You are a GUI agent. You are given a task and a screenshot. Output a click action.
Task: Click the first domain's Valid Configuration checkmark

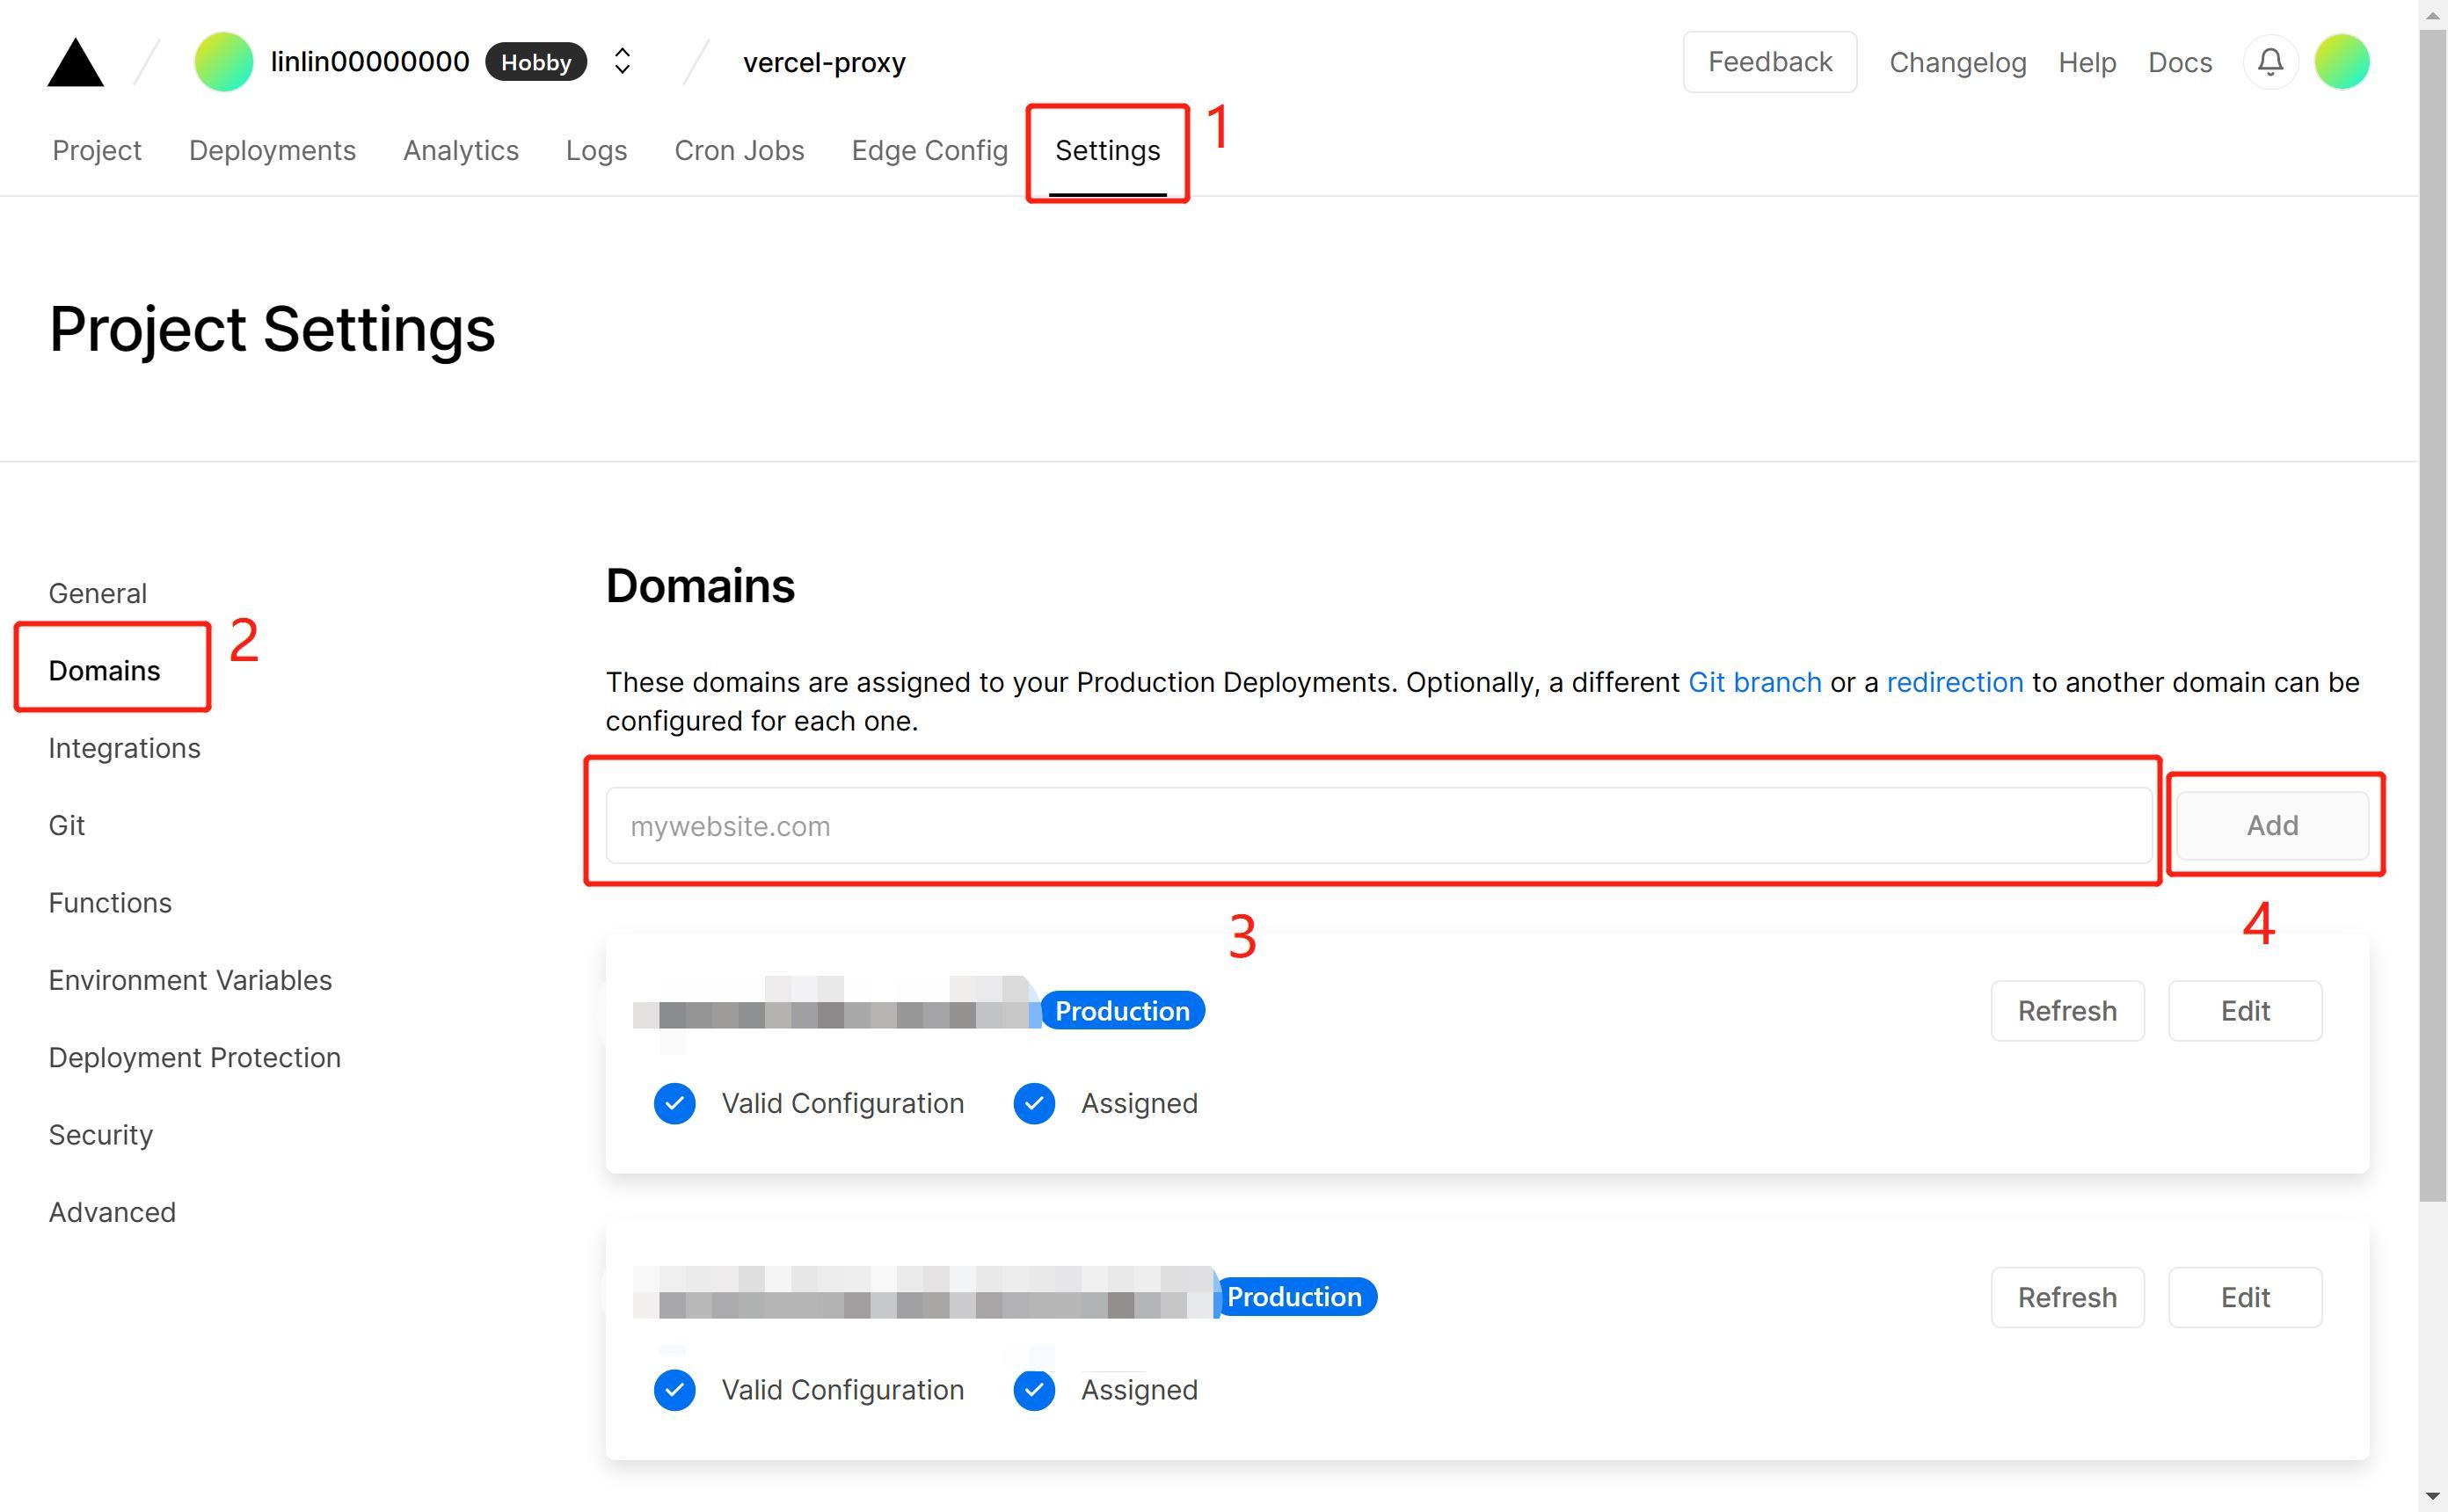tap(674, 1103)
